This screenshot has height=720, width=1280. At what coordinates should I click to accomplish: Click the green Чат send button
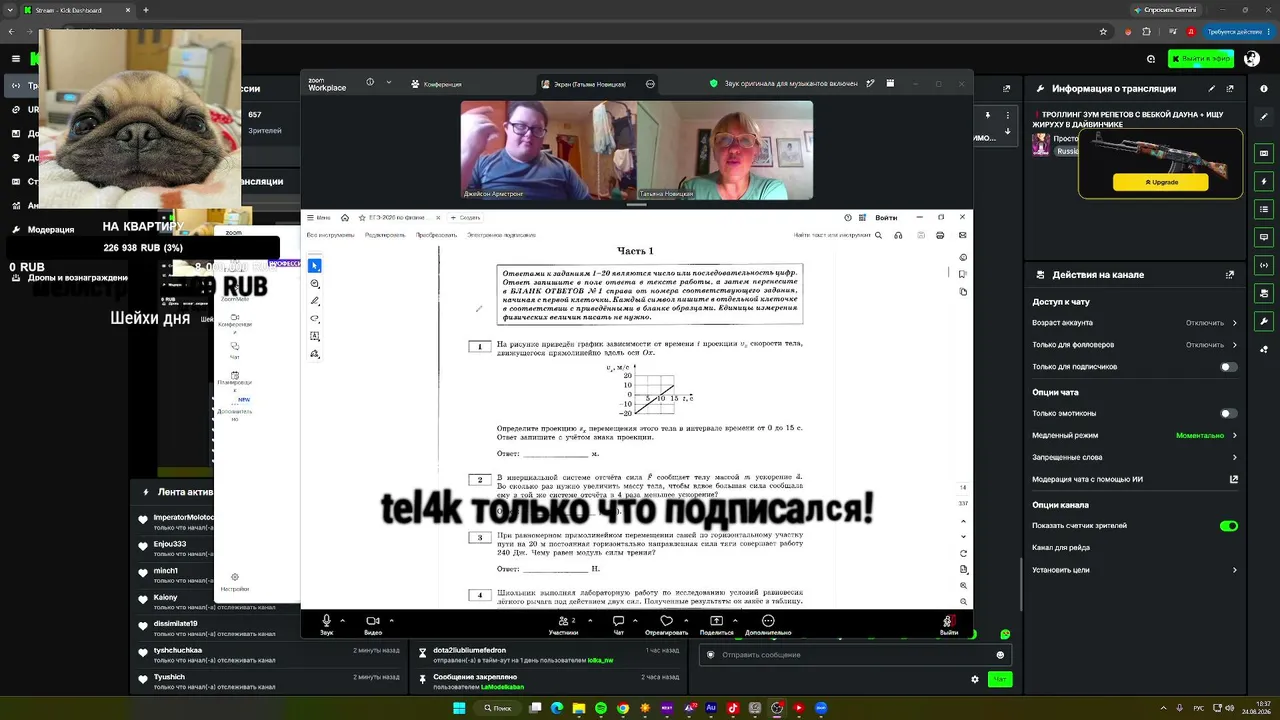[x=999, y=679]
